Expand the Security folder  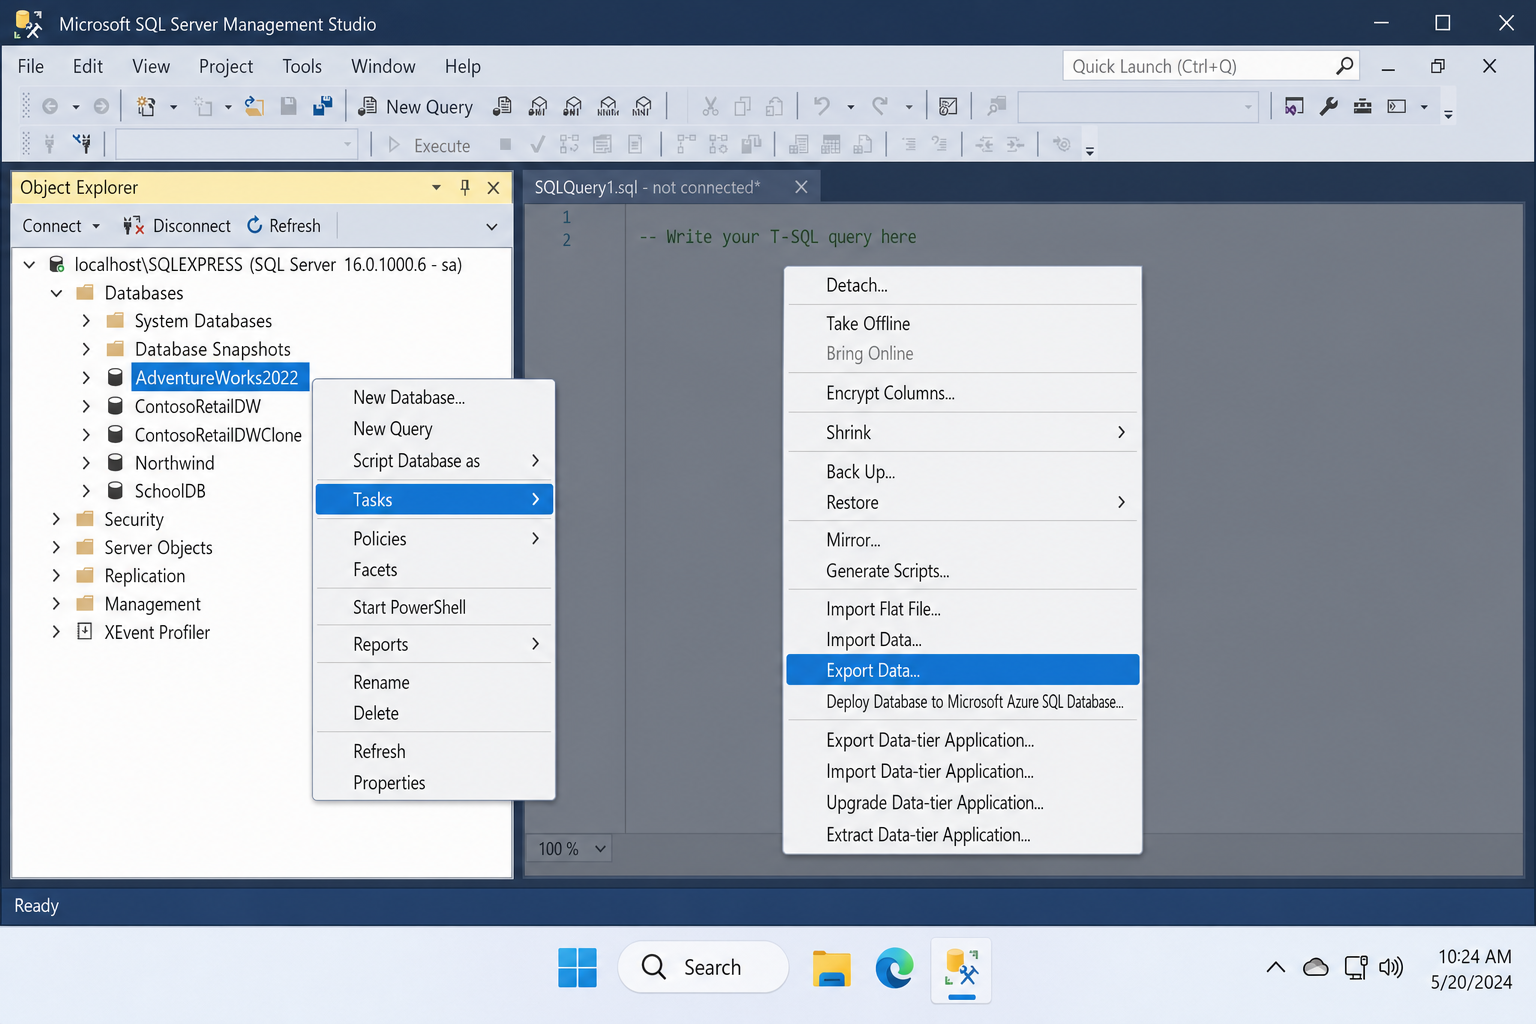(57, 519)
